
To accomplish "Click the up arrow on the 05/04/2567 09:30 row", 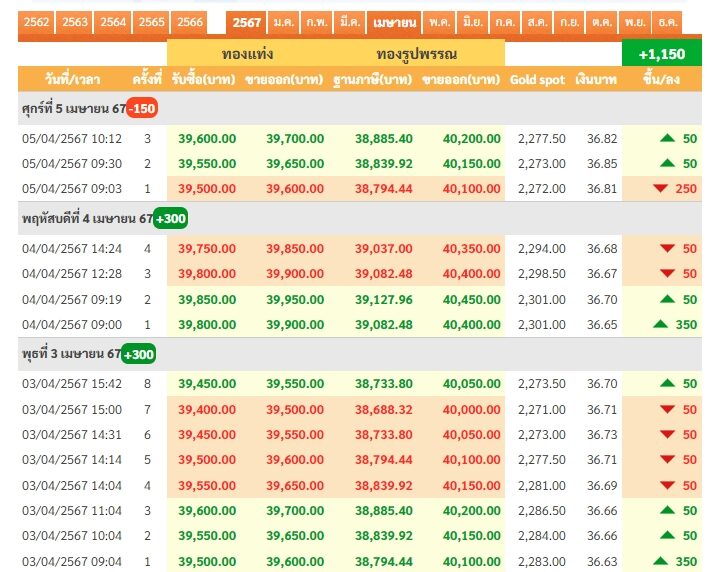I will (667, 163).
